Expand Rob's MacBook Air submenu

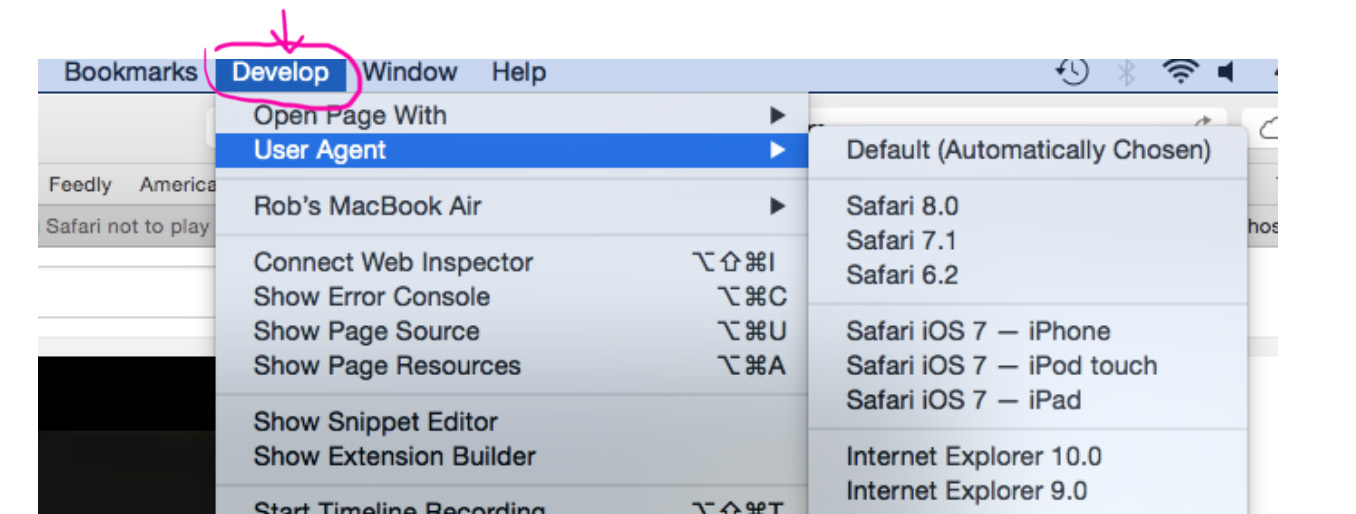coord(512,207)
